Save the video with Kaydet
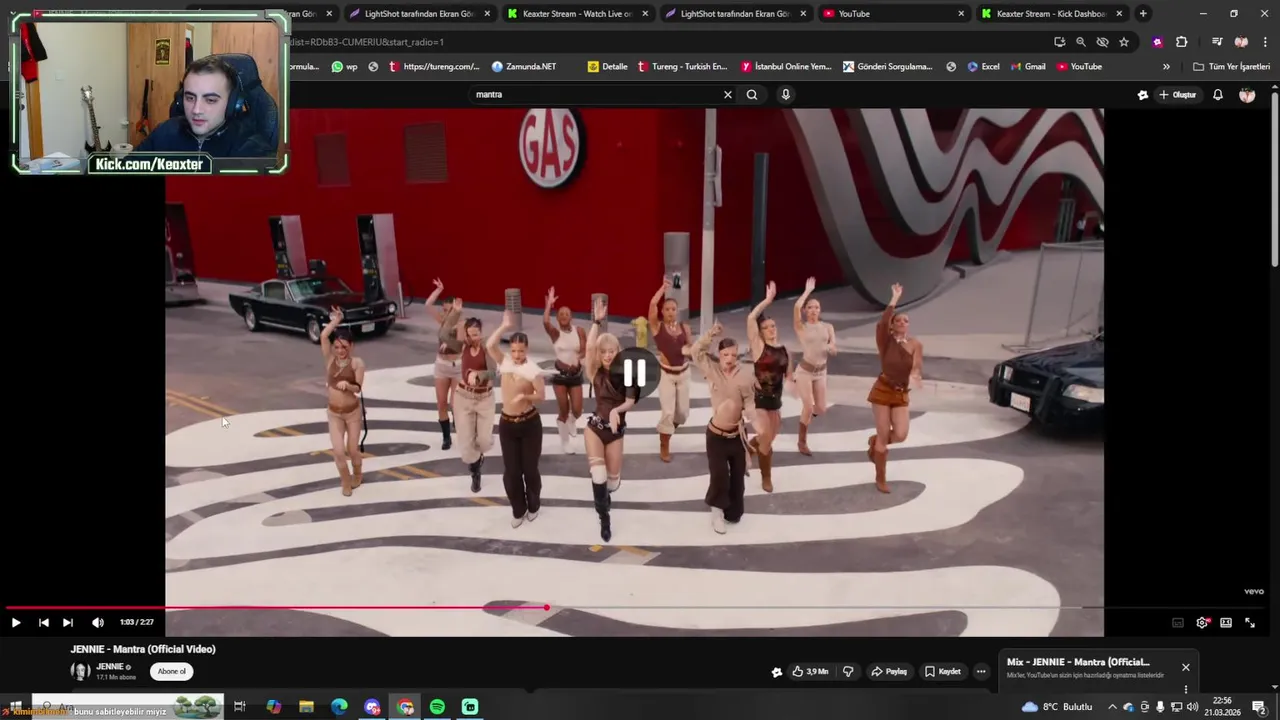This screenshot has width=1280, height=720. point(943,671)
